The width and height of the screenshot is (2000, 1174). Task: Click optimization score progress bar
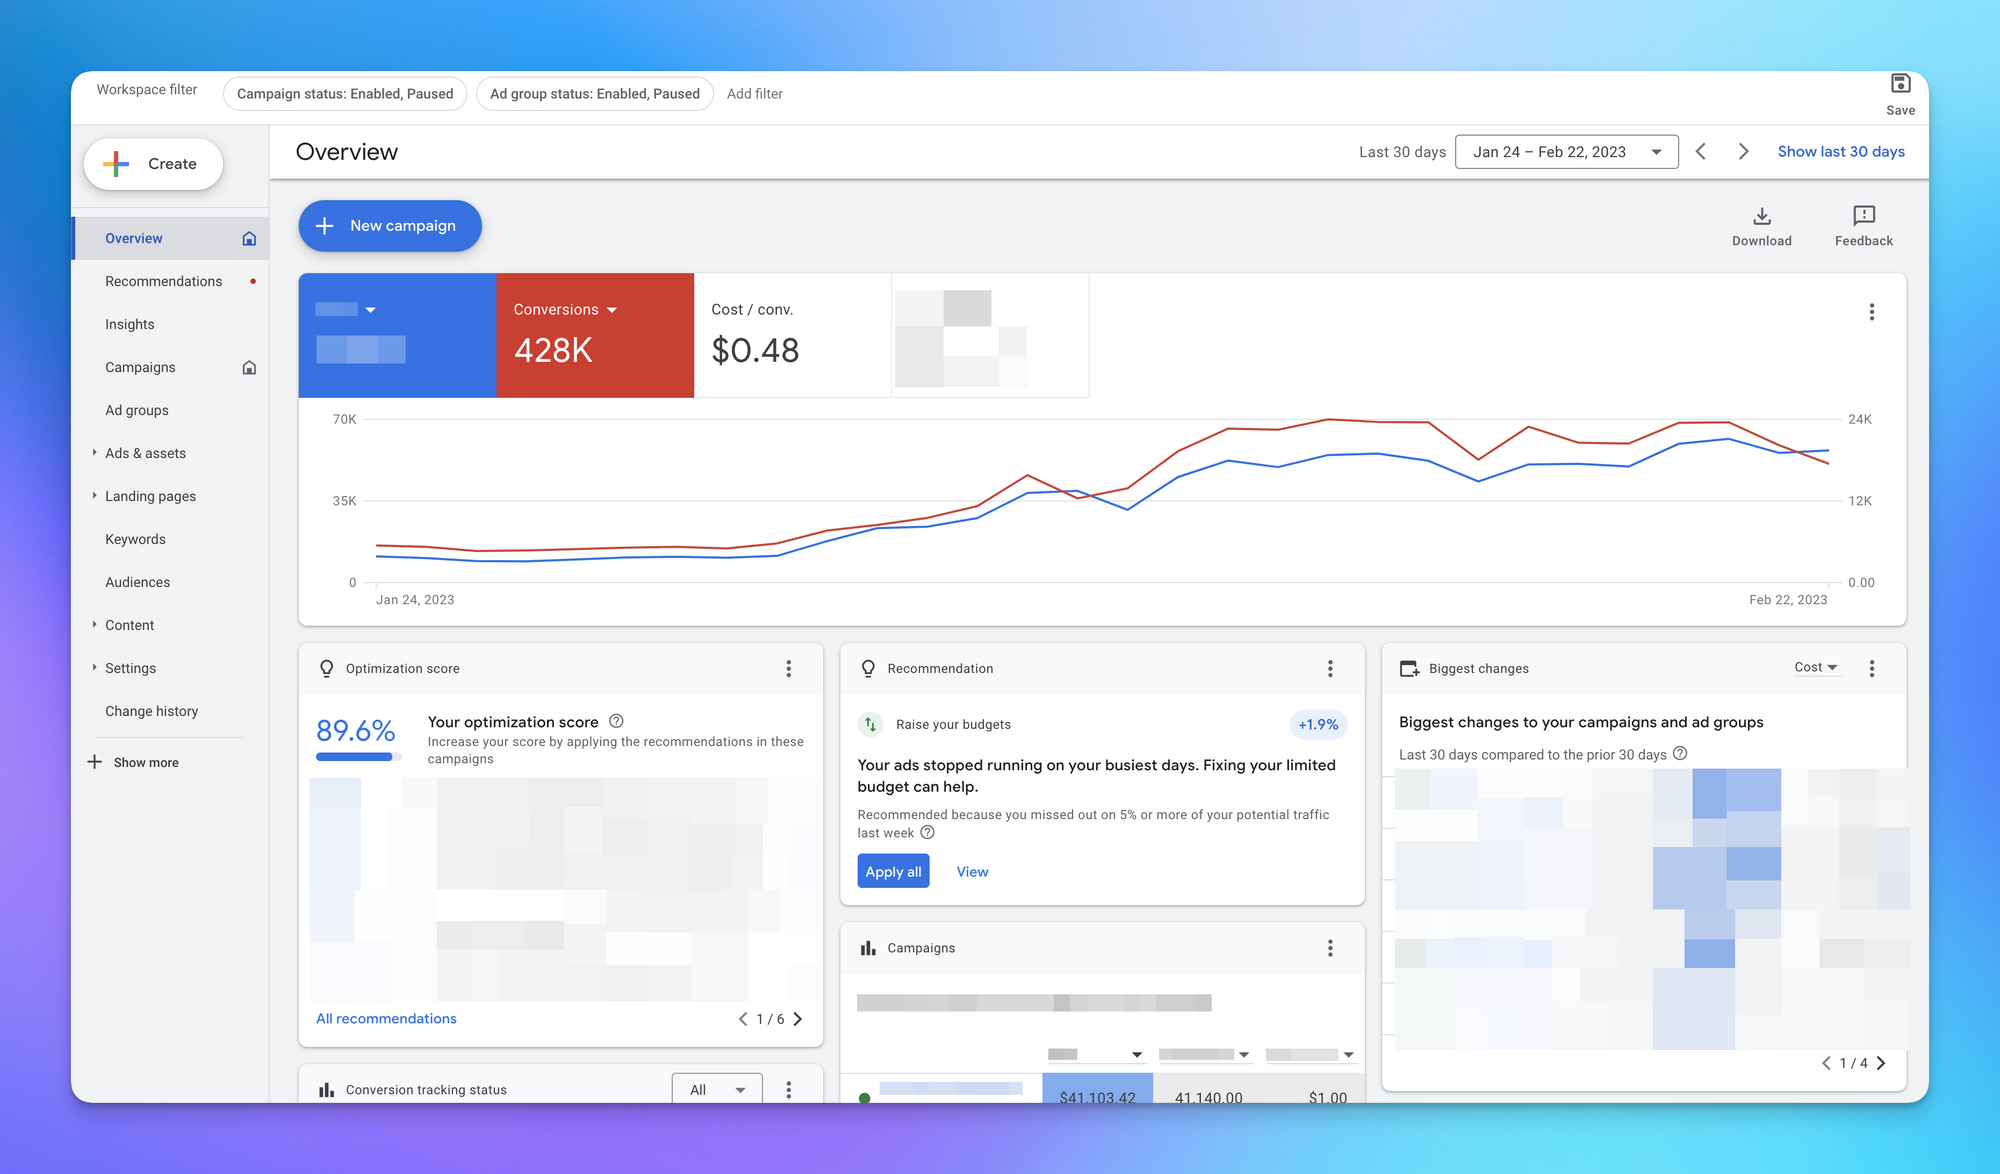click(x=358, y=757)
